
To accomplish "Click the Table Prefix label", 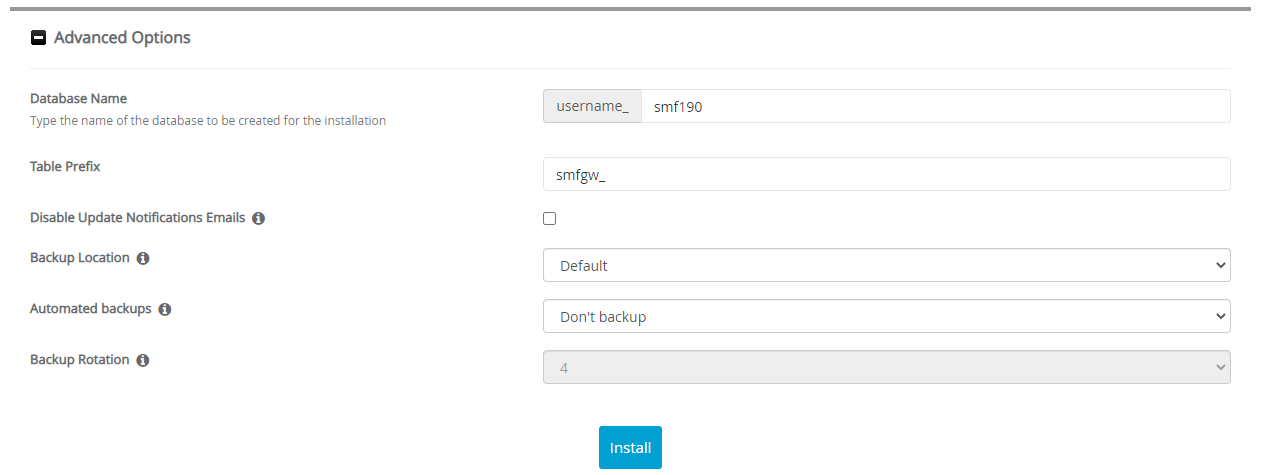I will tap(65, 166).
